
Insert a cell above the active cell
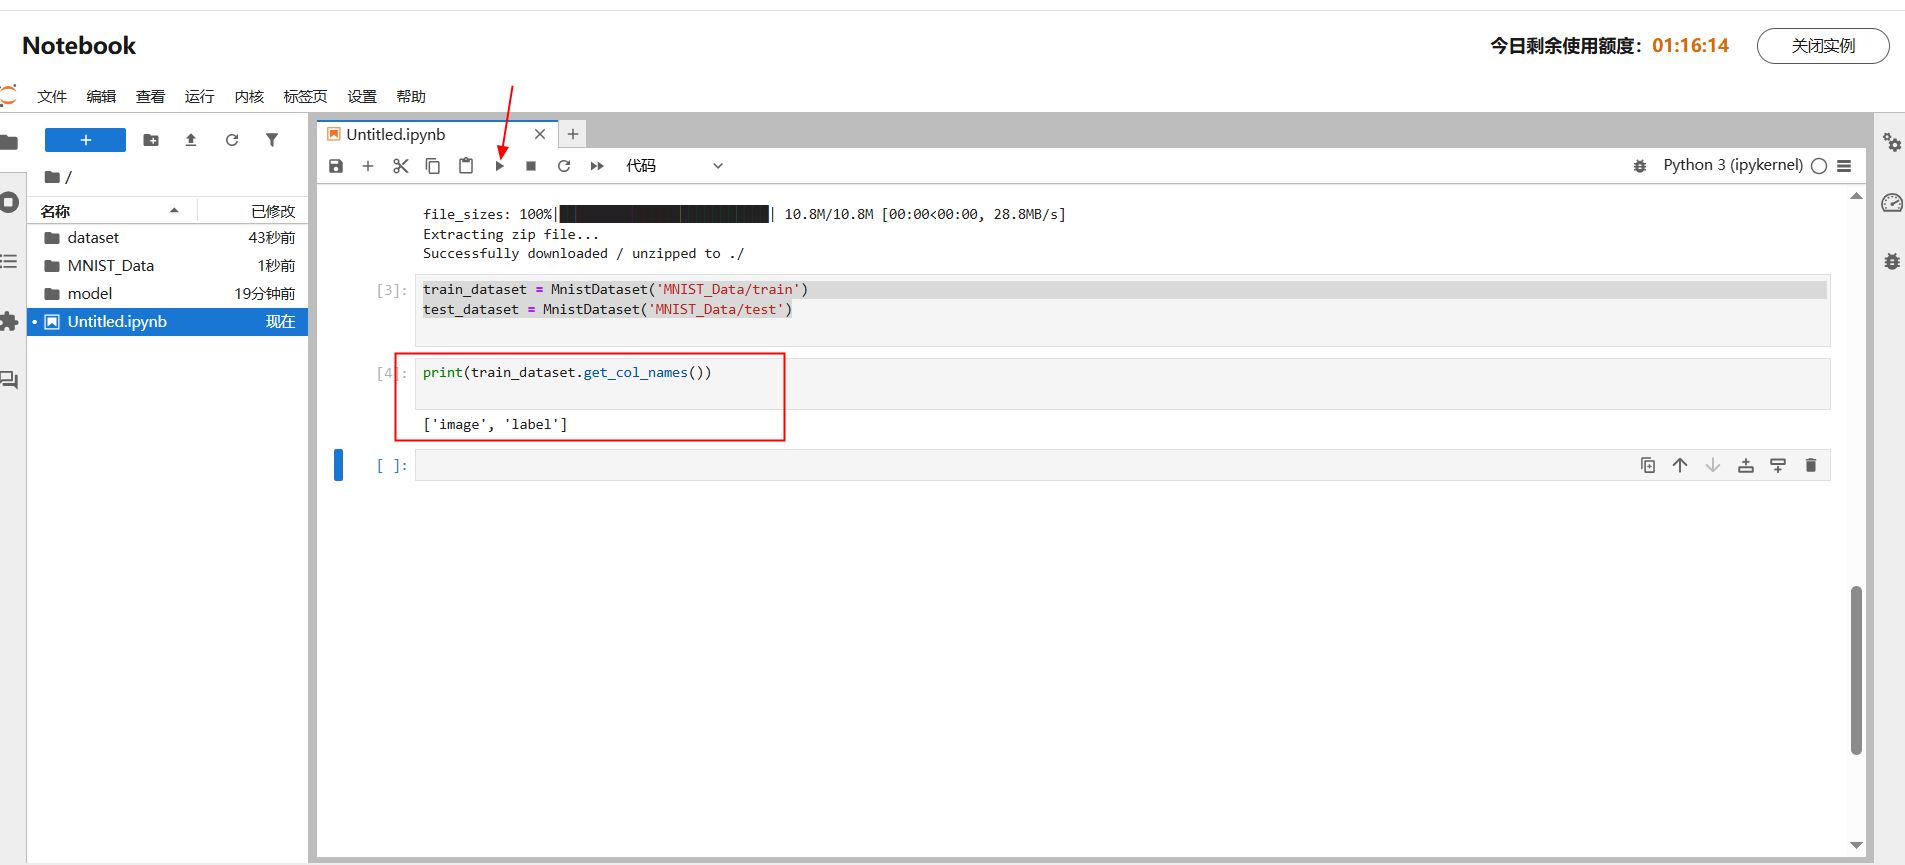pyautogui.click(x=1746, y=465)
